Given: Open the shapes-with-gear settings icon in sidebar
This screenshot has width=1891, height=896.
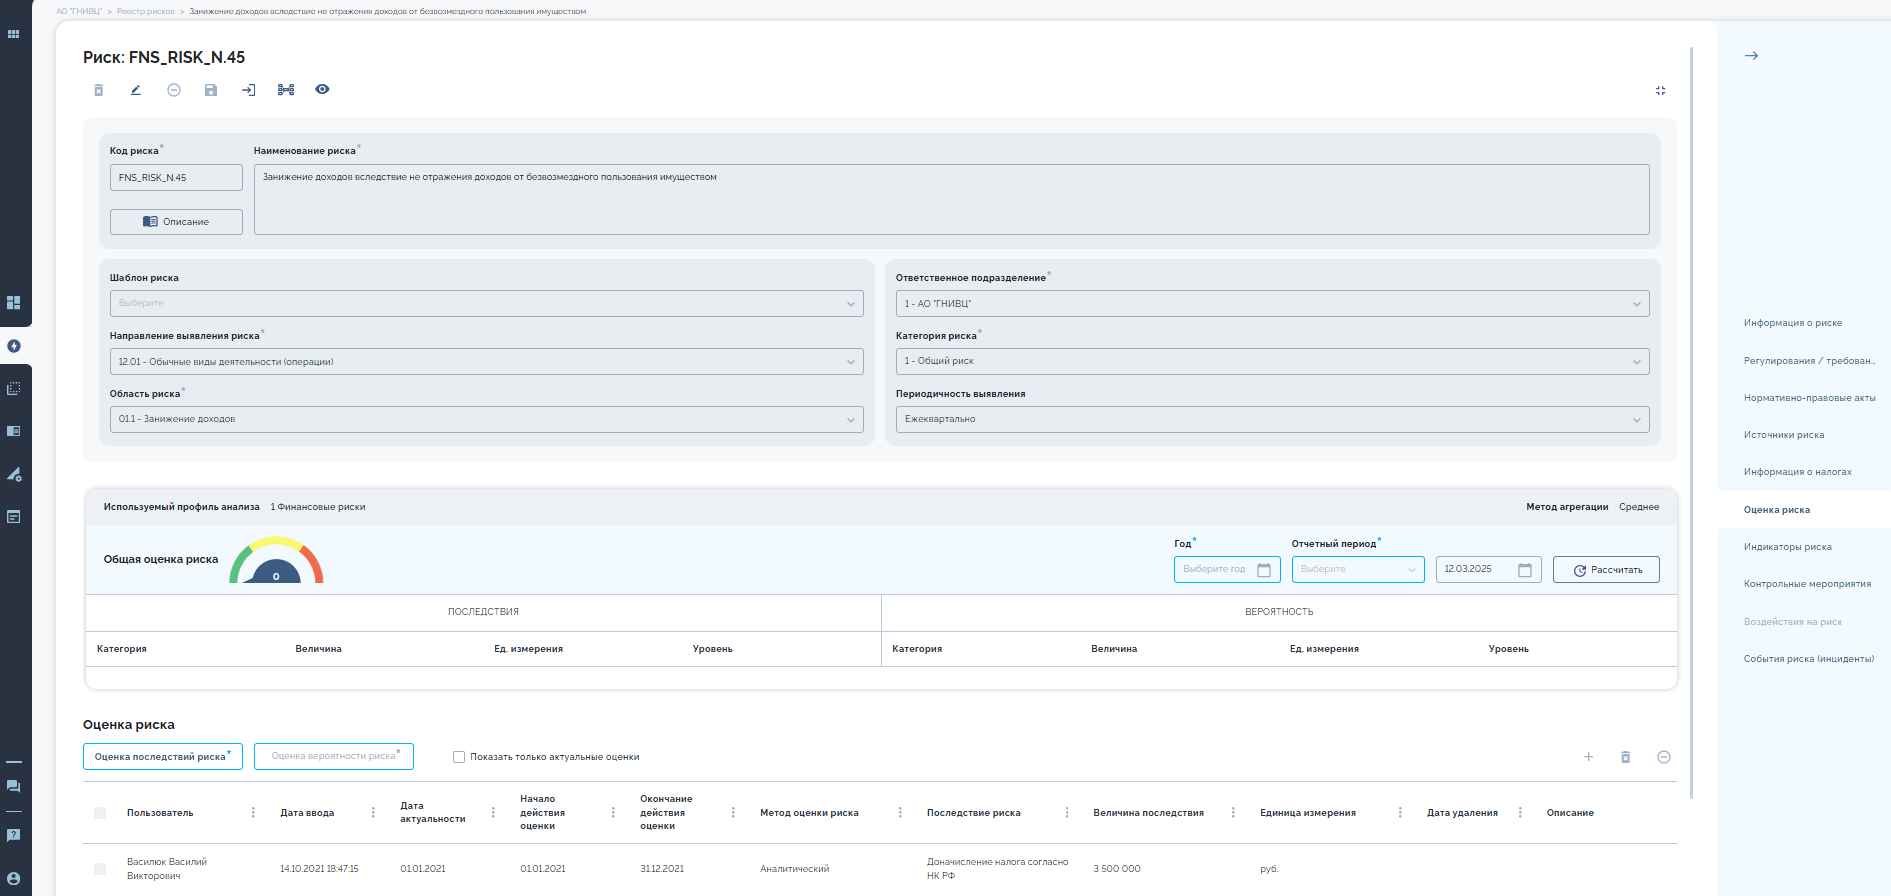Looking at the screenshot, I should coord(14,474).
